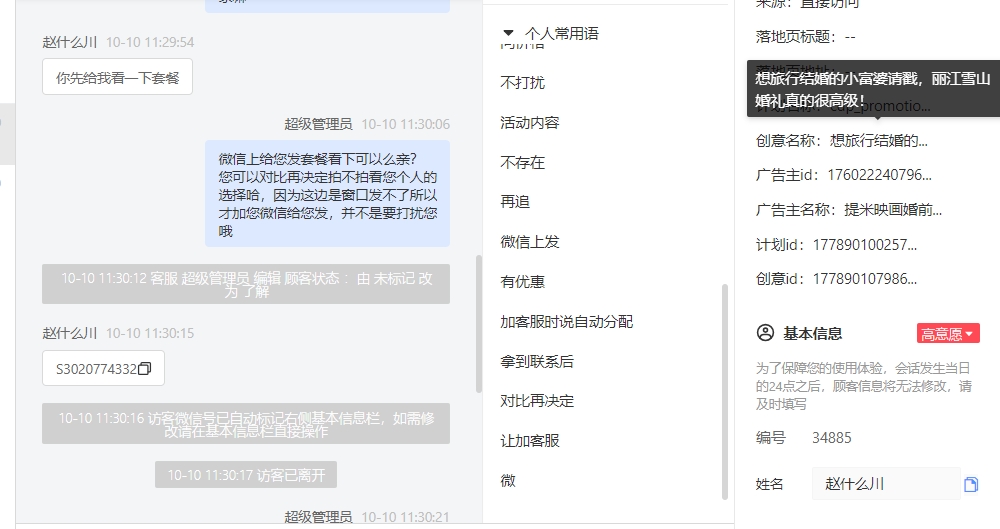Screen dimensions: 1000x529
Task: Click the 落地页标题 row
Action: point(805,36)
